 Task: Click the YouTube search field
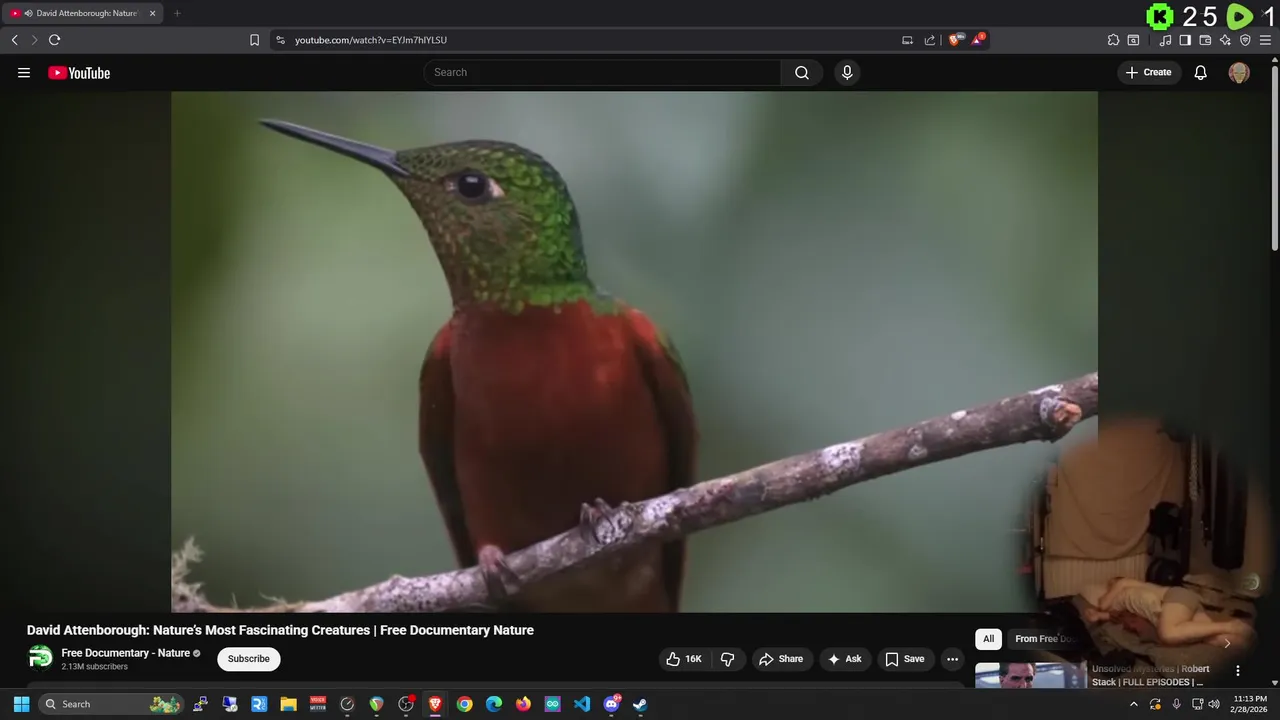pos(602,72)
